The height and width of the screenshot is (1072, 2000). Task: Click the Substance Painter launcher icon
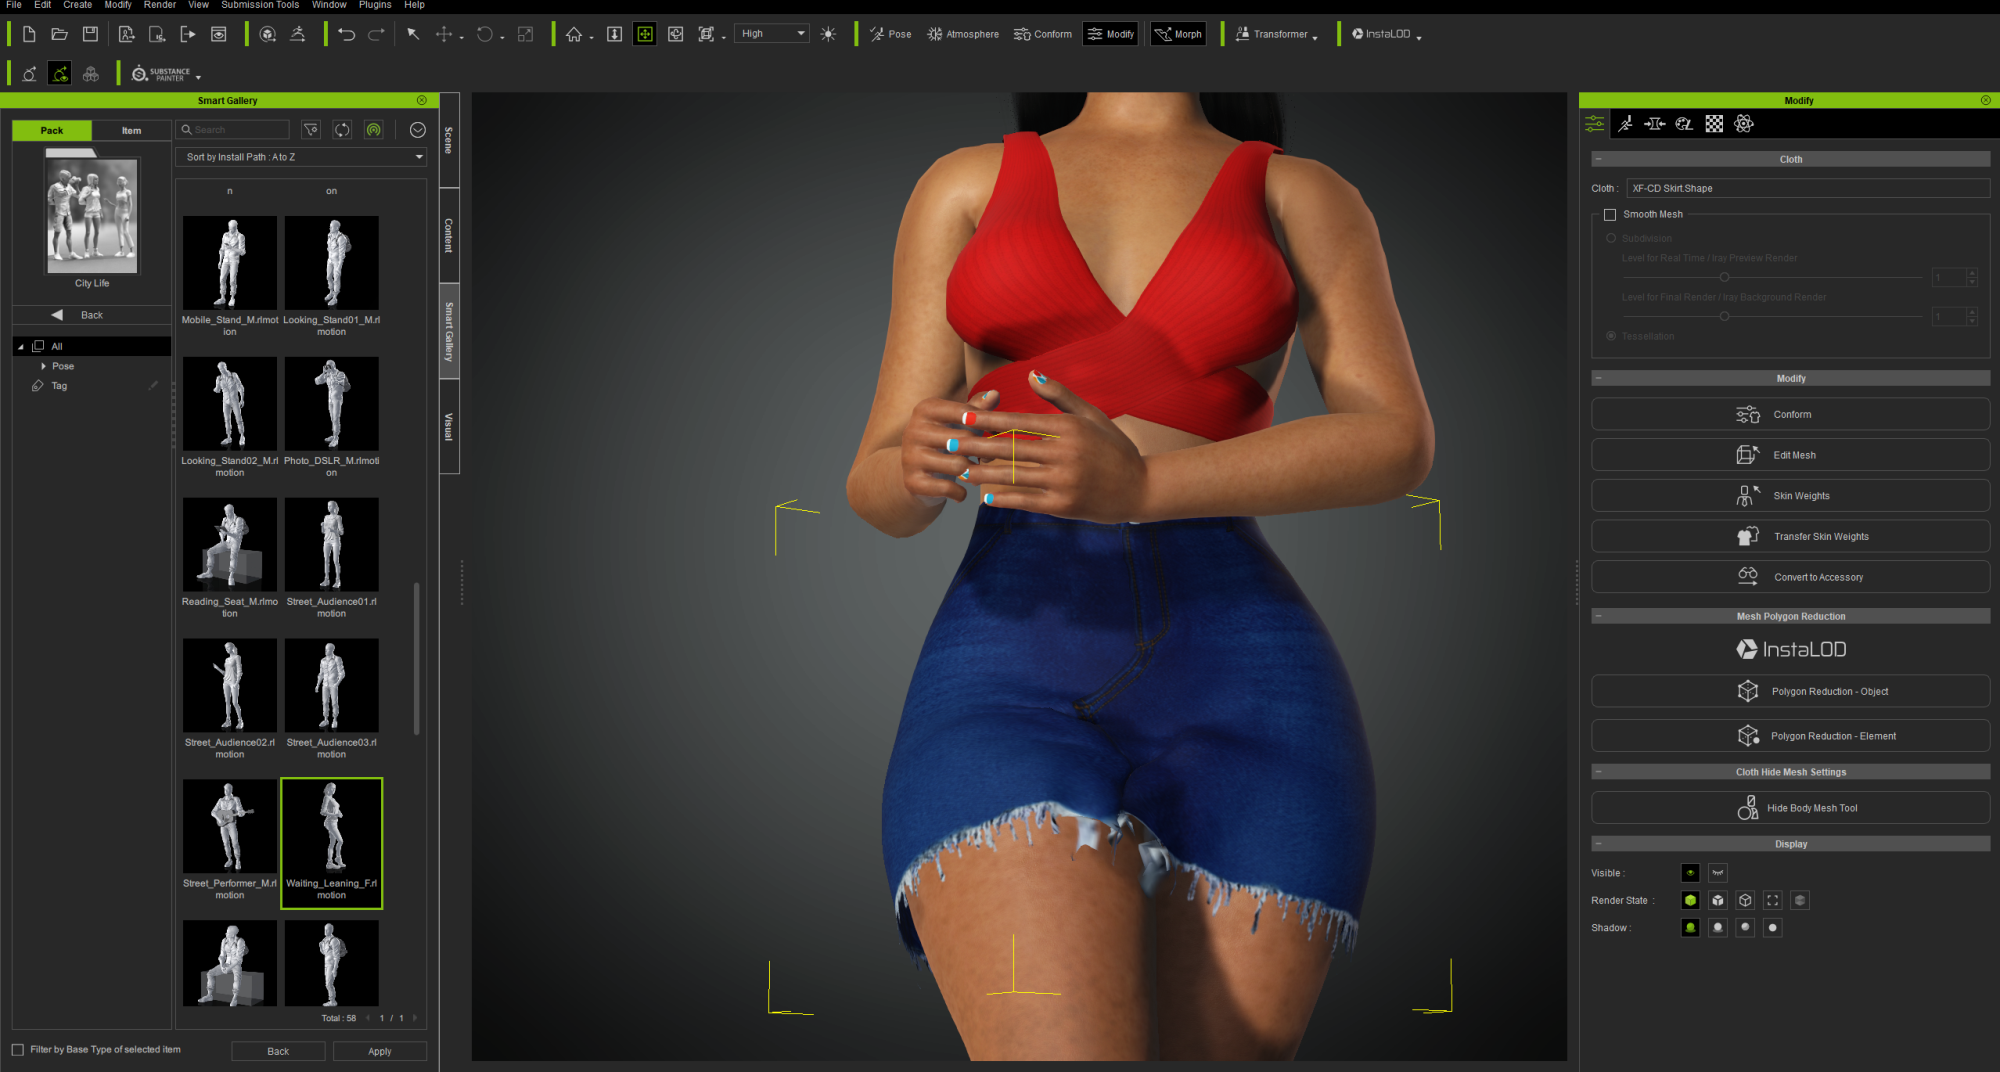click(x=160, y=74)
